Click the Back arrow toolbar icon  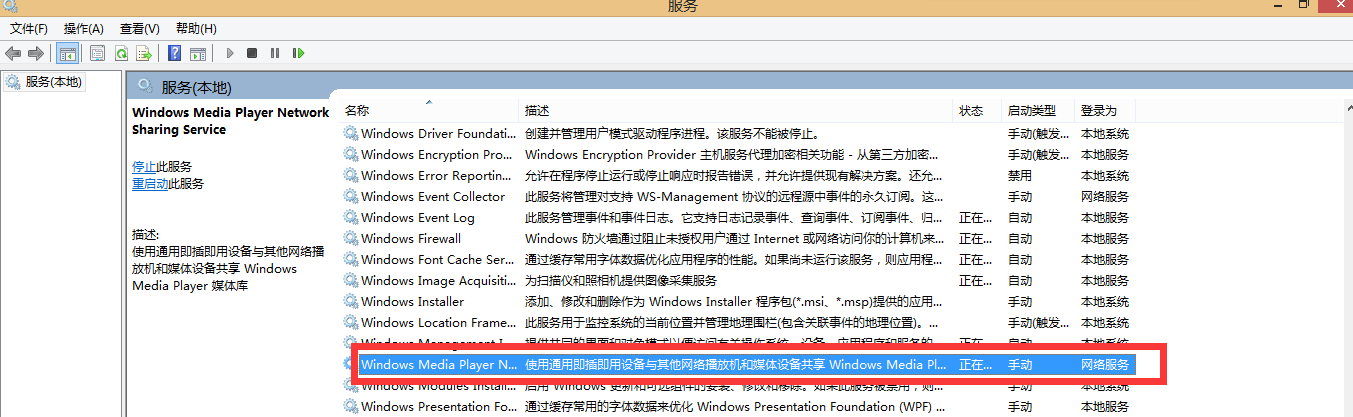pyautogui.click(x=13, y=53)
